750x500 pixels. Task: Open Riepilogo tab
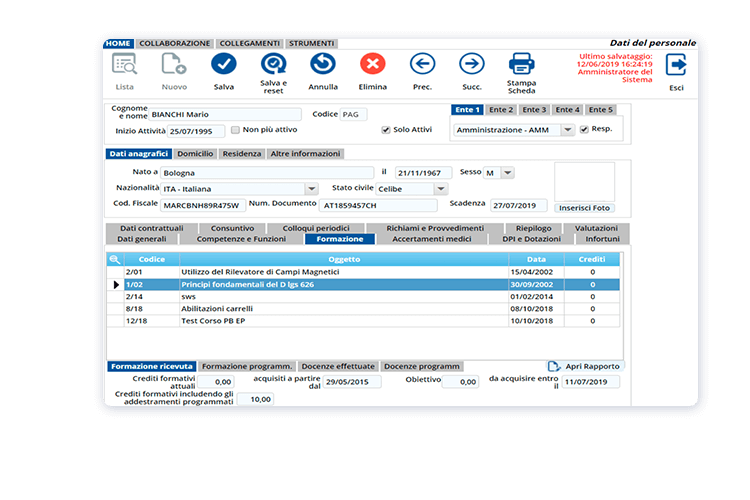pos(533,228)
